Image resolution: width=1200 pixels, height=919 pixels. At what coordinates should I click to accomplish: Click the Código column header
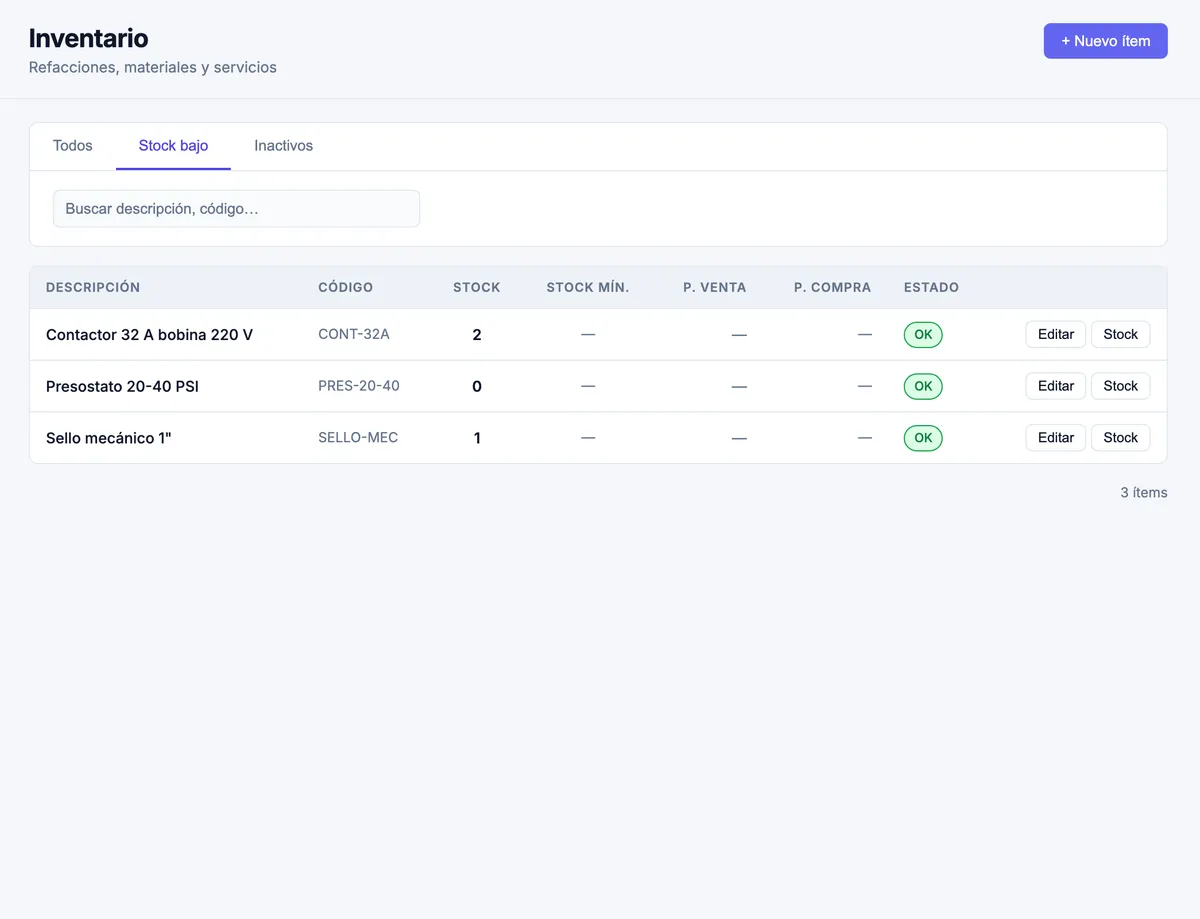tap(345, 287)
